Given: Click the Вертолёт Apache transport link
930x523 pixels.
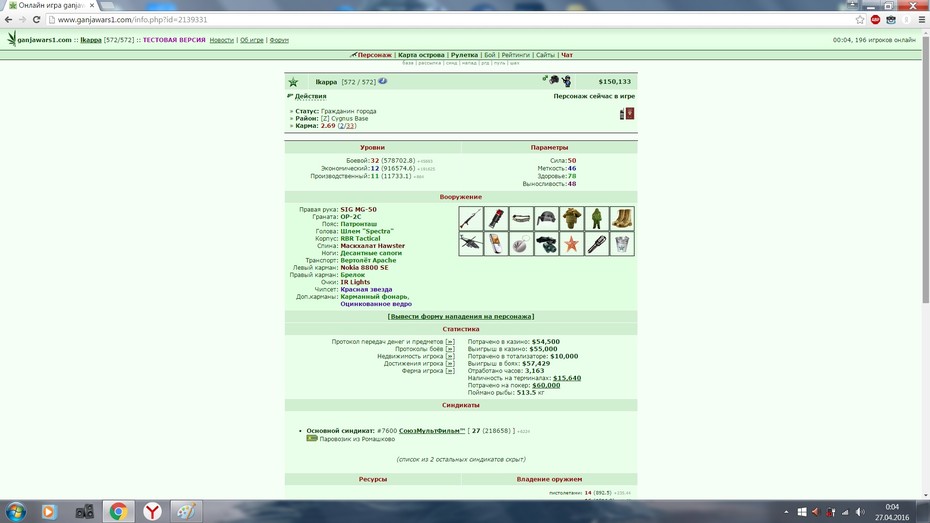Looking at the screenshot, I should click(368, 260).
